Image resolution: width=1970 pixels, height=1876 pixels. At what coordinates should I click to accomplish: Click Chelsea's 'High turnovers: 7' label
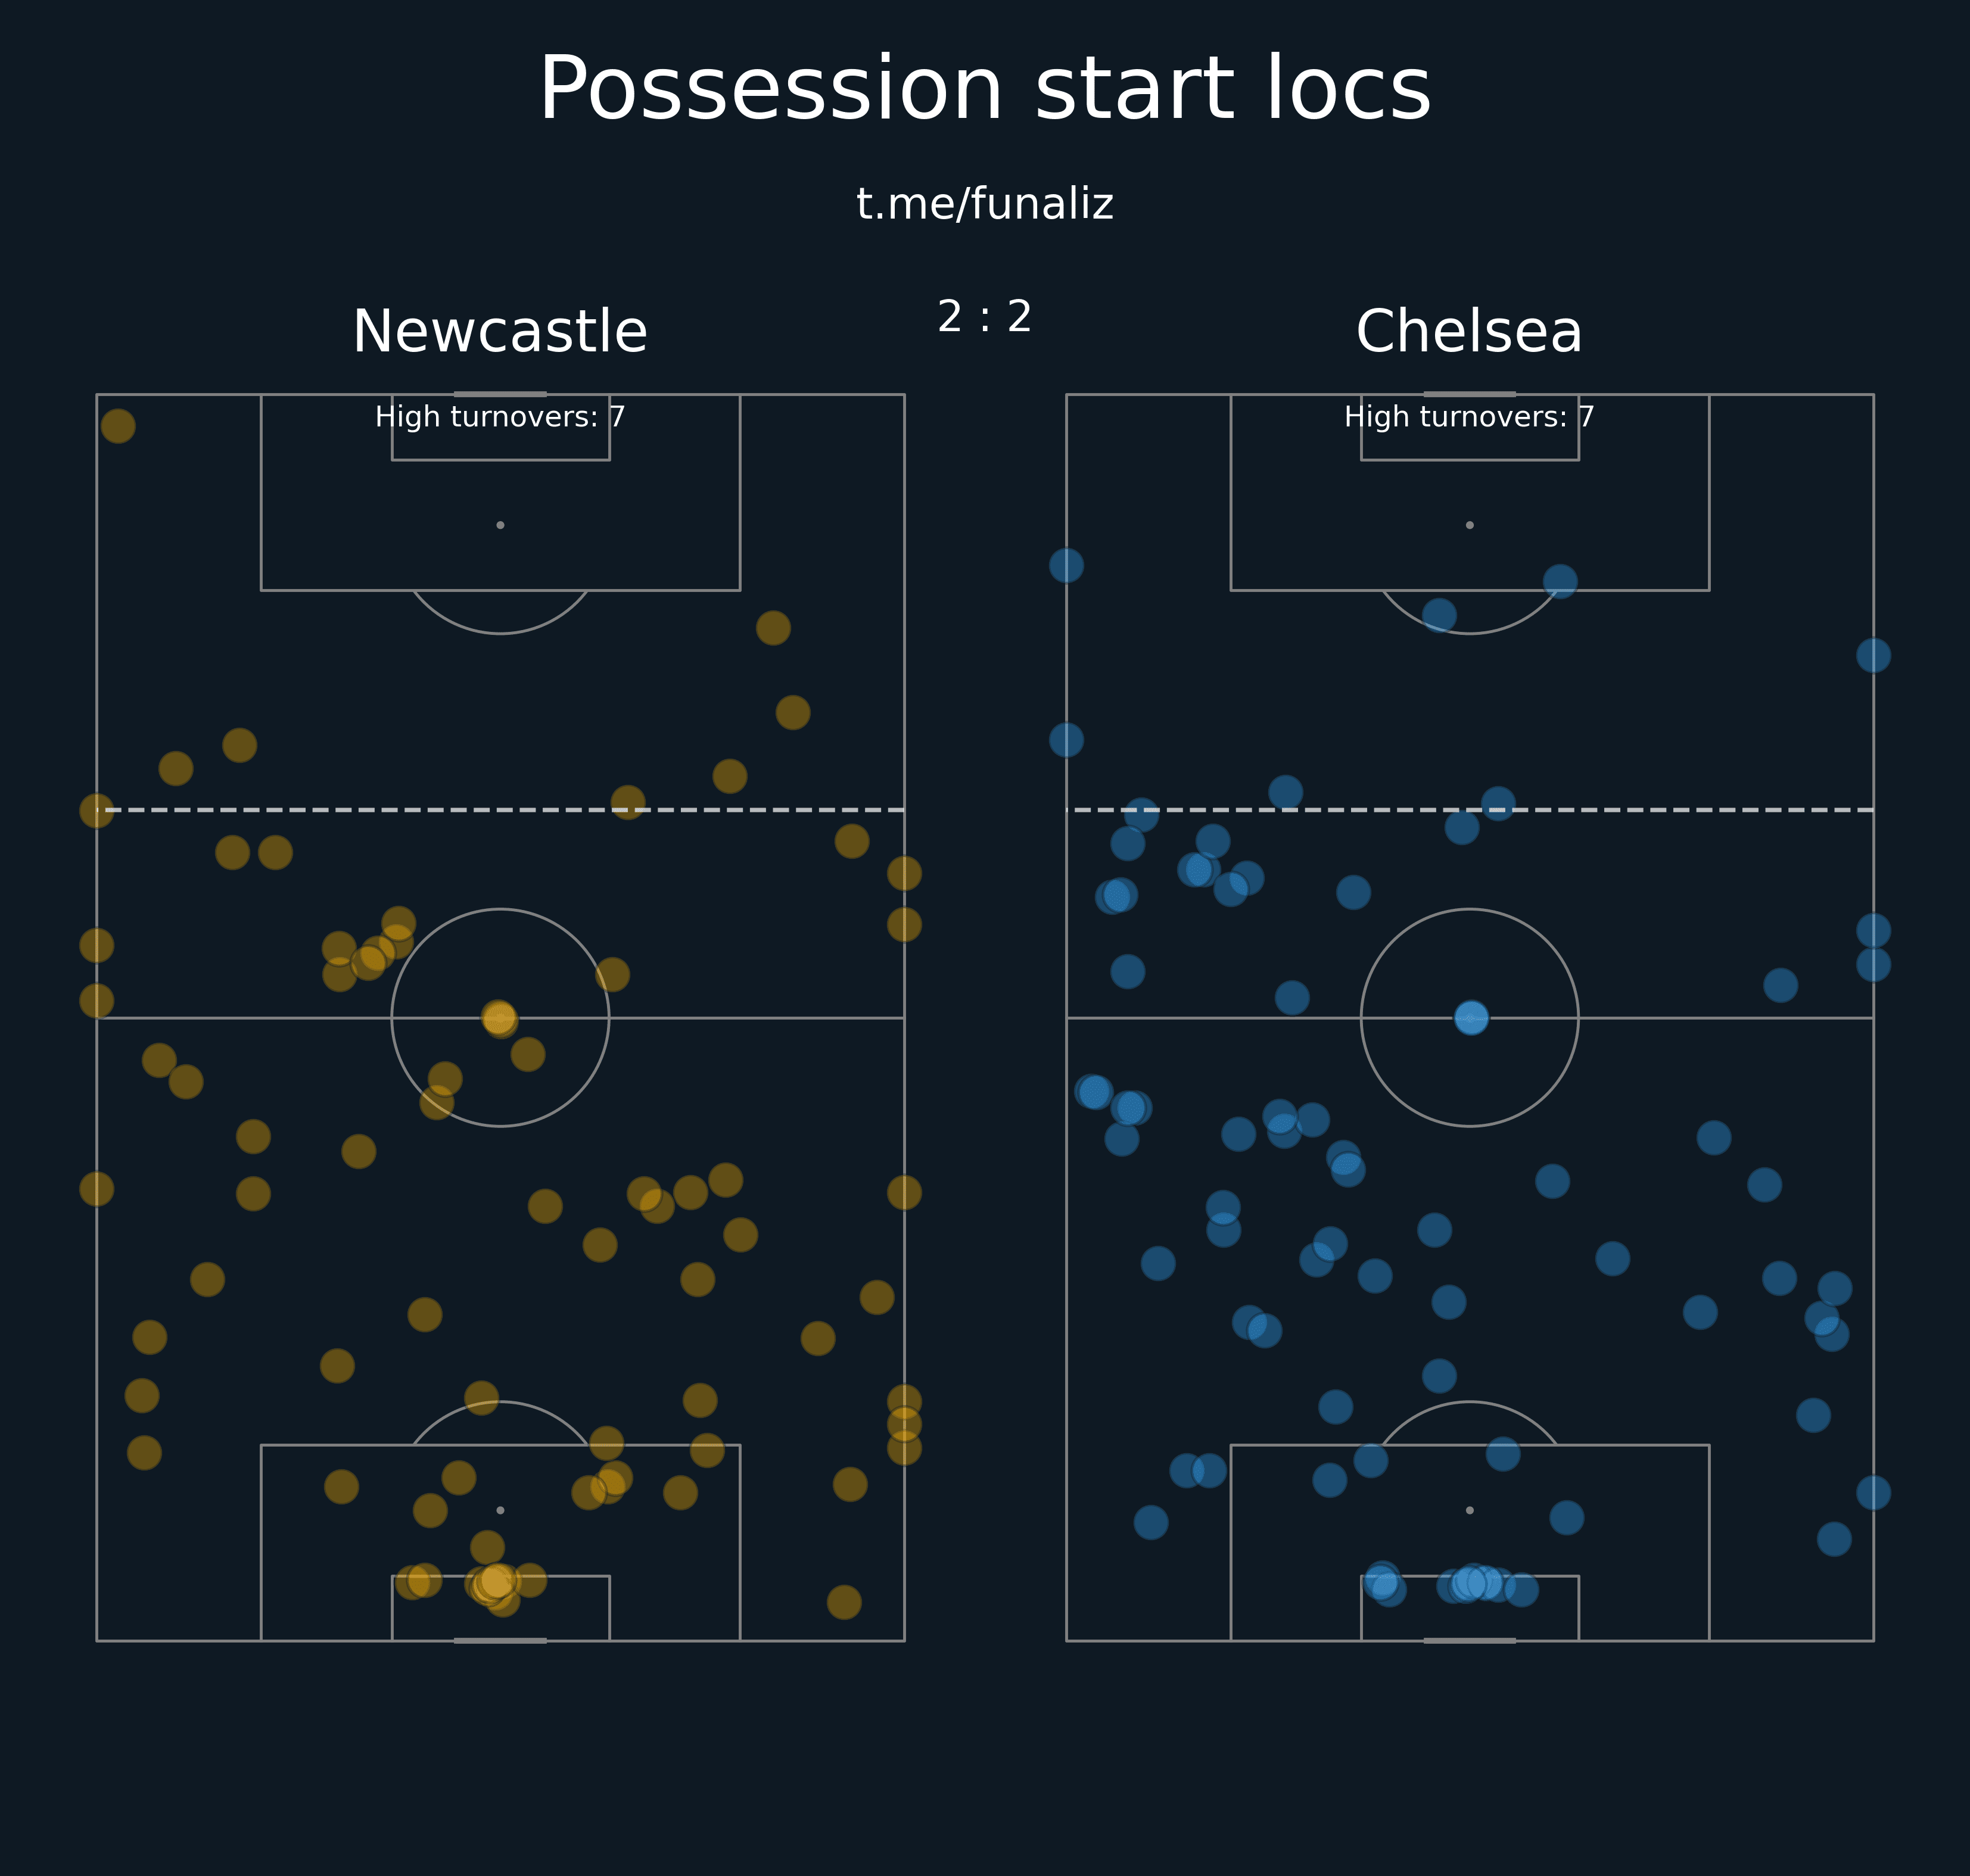(1469, 417)
